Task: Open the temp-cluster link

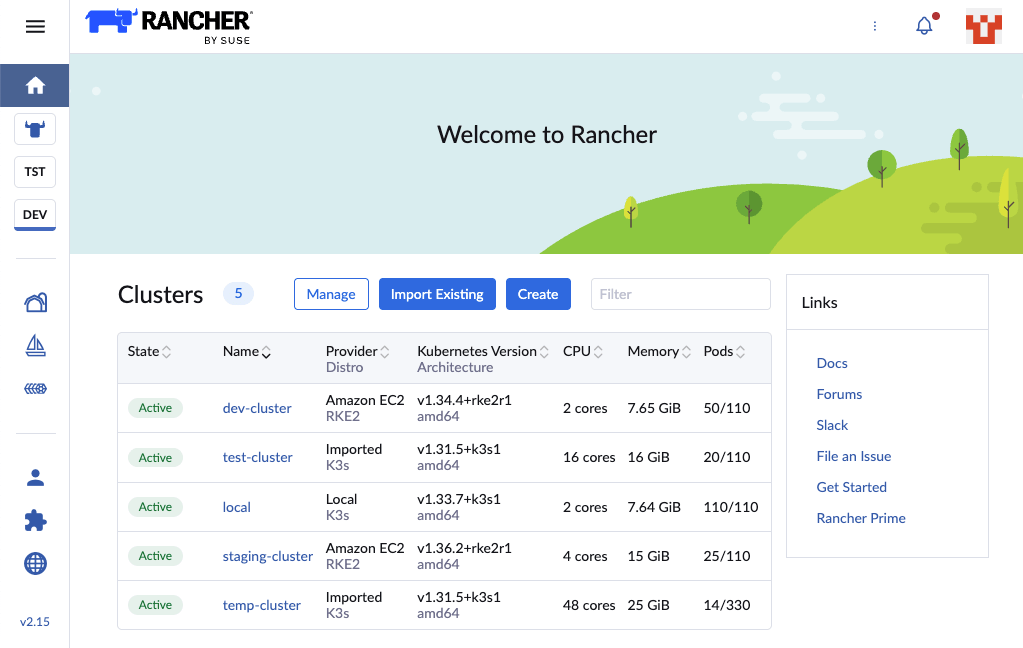Action: tap(262, 606)
